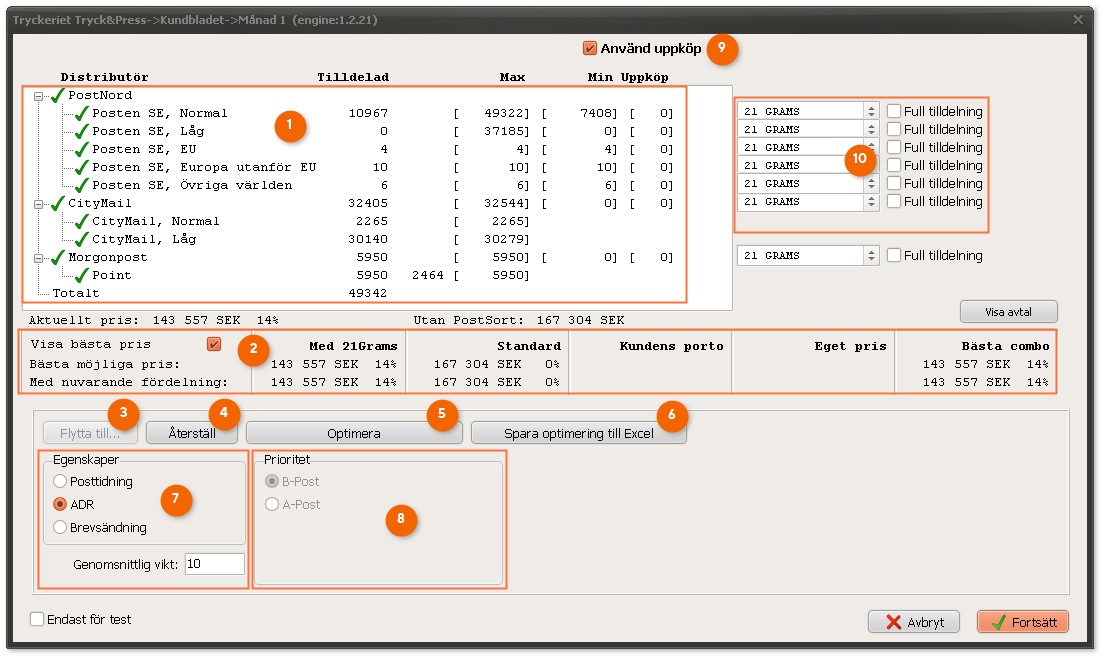
Task: Click the checkmark icon for CityMail, Normal
Action: 82,221
